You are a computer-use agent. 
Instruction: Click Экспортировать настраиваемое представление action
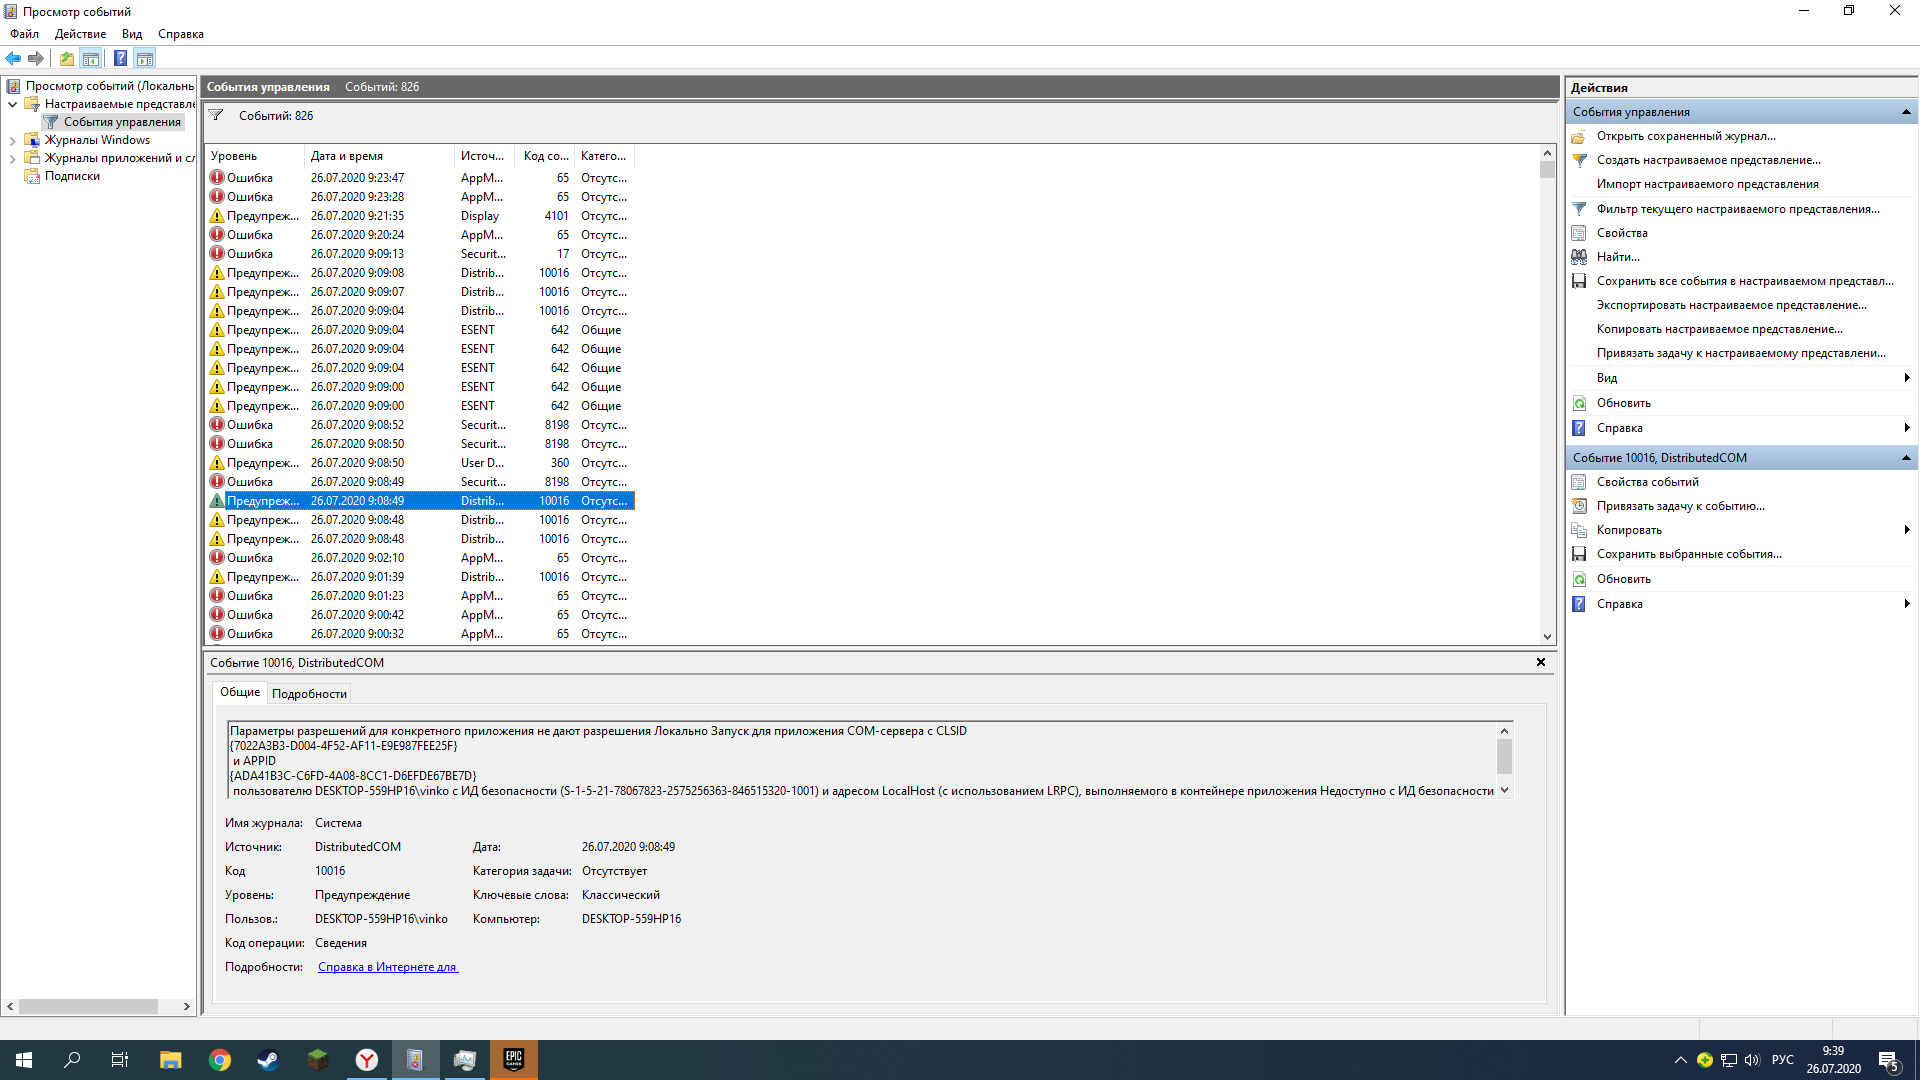coord(1731,305)
